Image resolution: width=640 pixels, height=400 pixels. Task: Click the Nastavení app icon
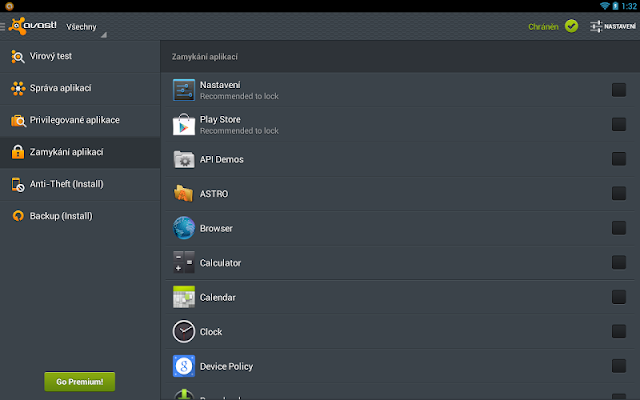point(184,90)
